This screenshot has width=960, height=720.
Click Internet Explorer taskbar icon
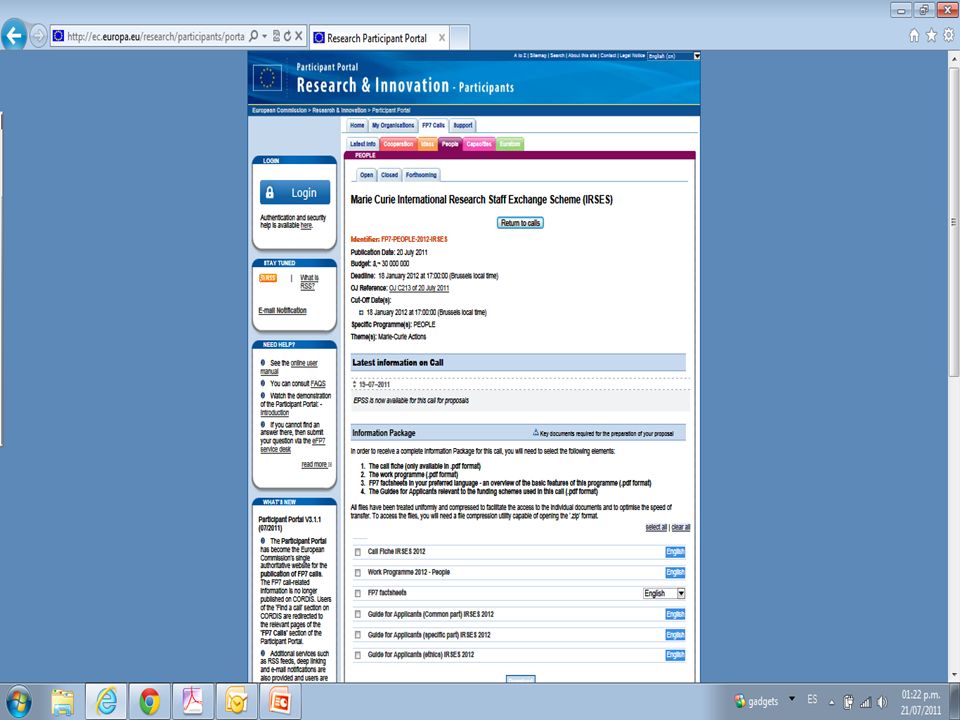(x=106, y=702)
